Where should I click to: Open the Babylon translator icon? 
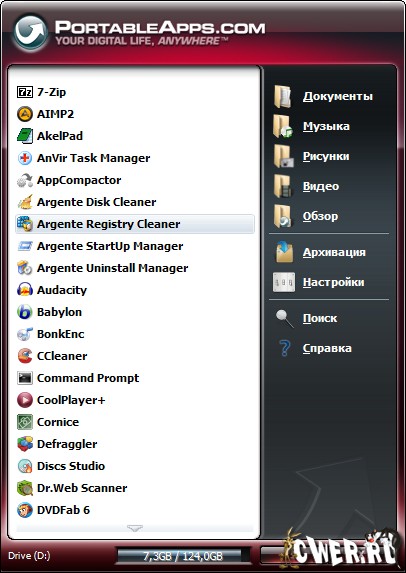pos(25,312)
